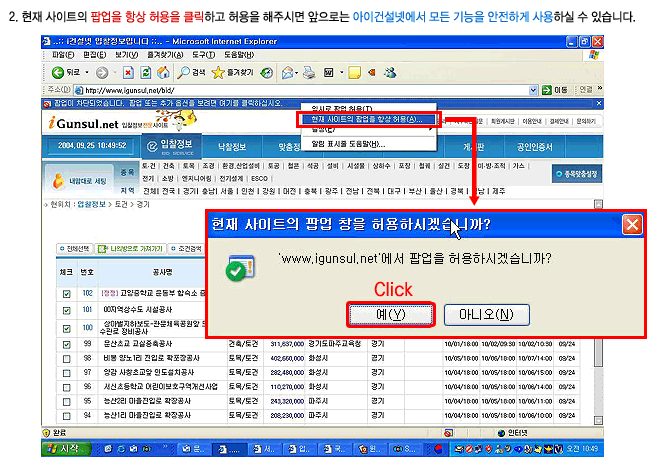Uncheck the checkbox for row 99
651x462 pixels.
[x=66, y=345]
